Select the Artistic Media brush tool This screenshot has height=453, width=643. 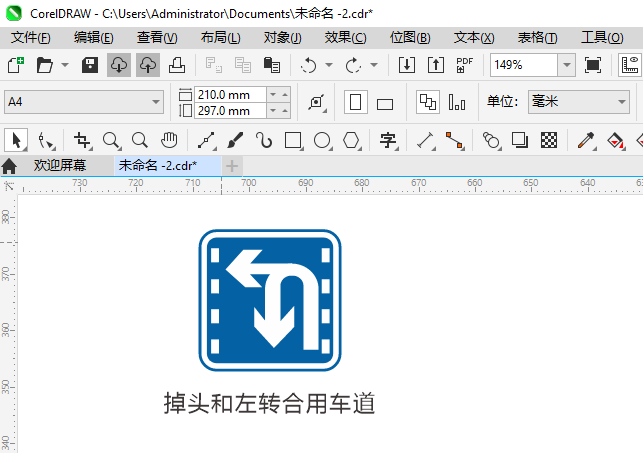235,140
